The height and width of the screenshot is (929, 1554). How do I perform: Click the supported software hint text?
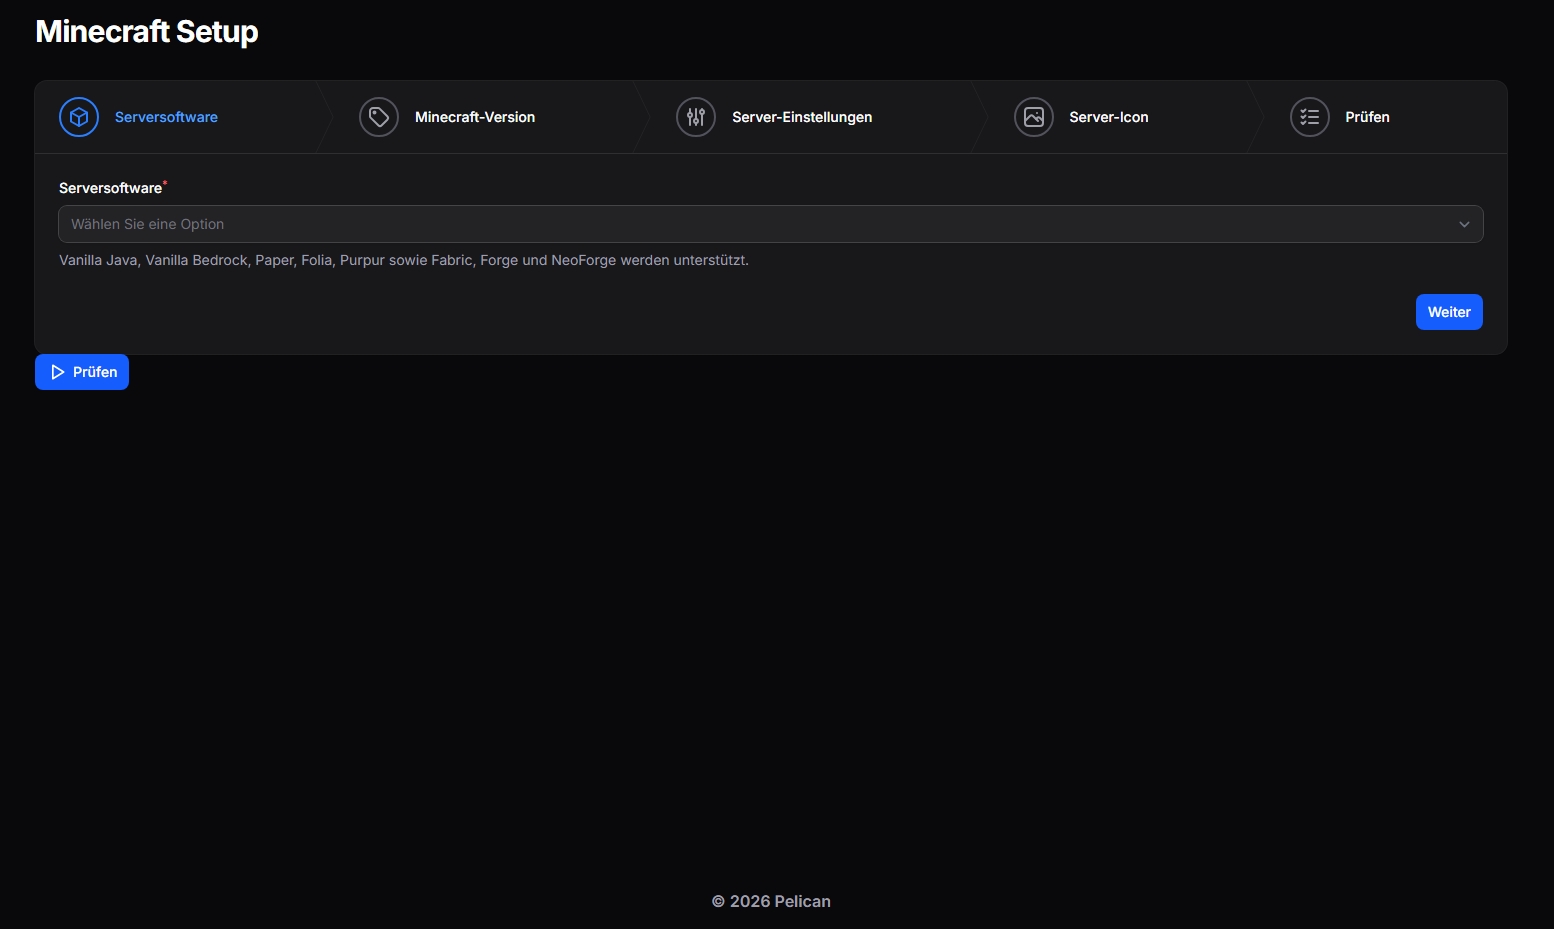(x=404, y=260)
